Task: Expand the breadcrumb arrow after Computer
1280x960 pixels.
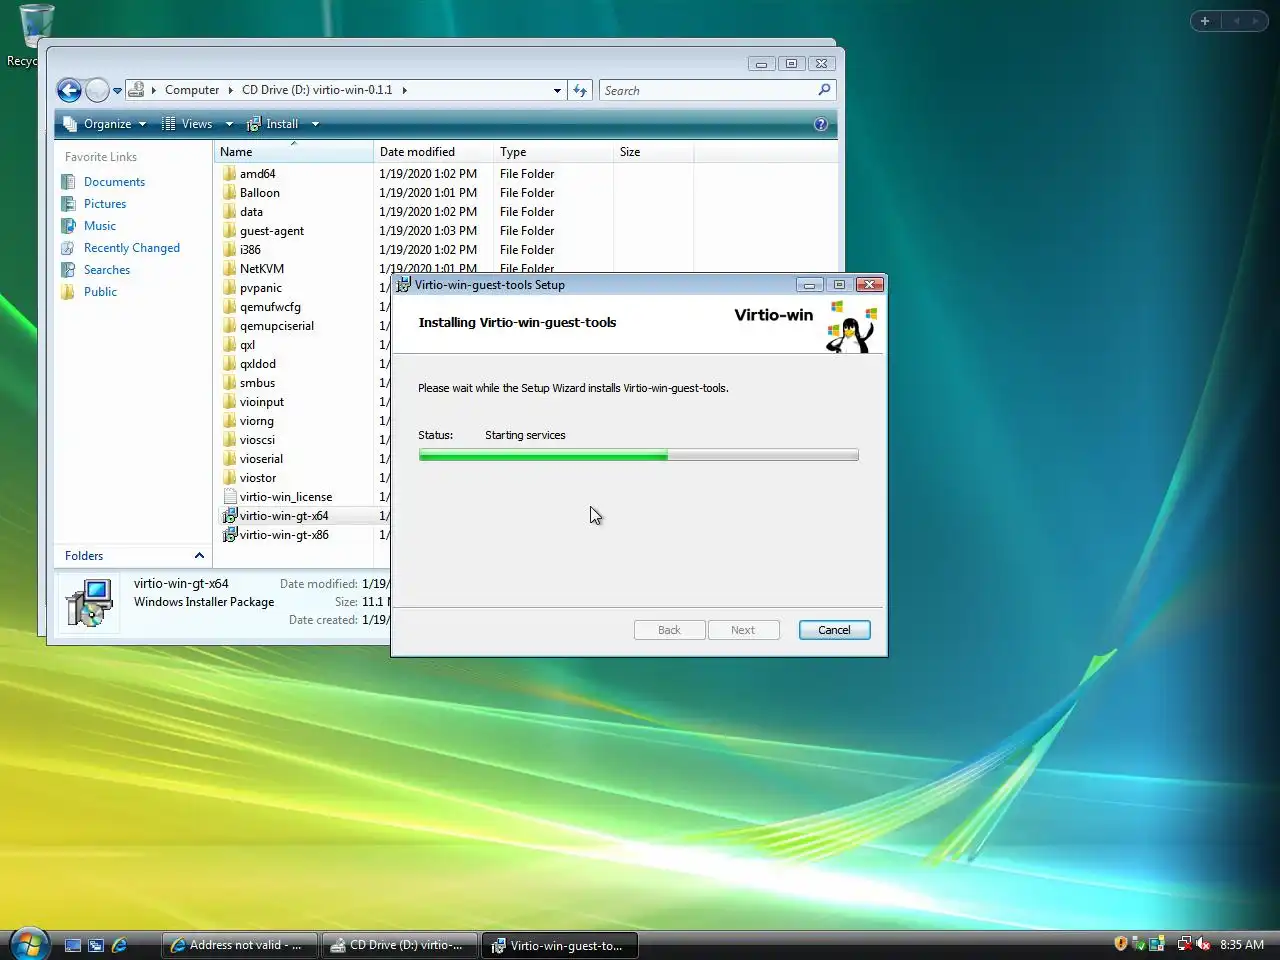Action: 231,90
